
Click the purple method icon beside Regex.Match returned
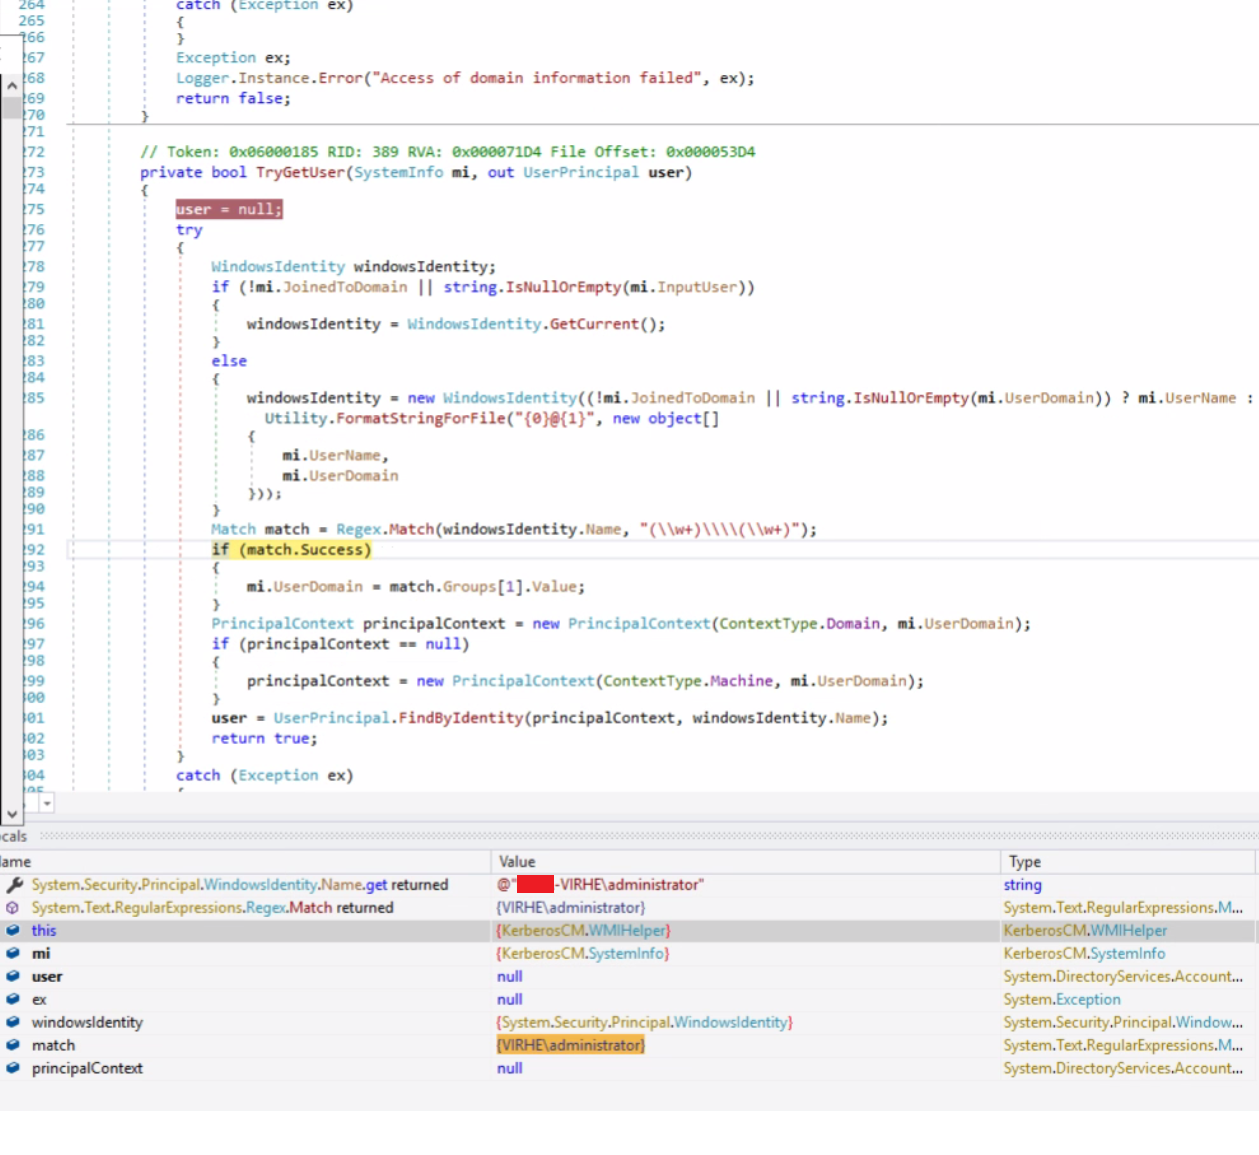point(13,907)
